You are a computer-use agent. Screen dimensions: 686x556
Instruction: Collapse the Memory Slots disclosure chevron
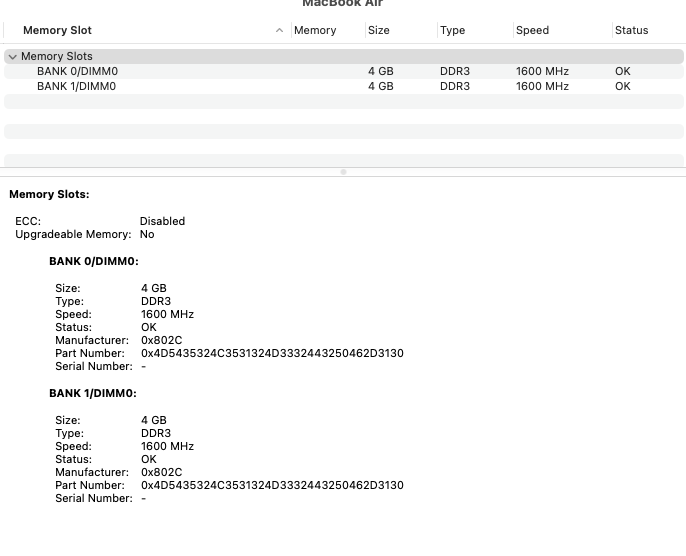(13, 57)
